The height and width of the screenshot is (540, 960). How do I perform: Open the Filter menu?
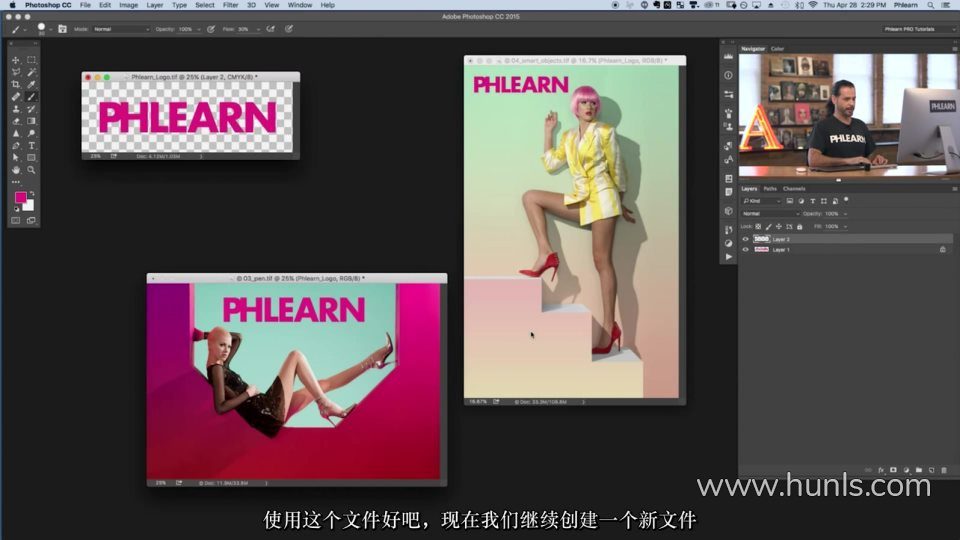(230, 5)
